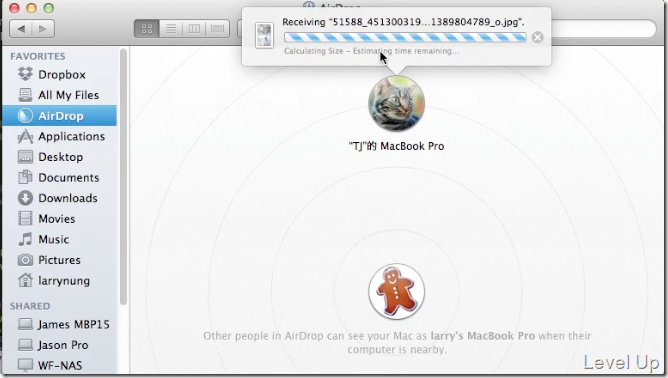Switch to icon view
Screen dimensions: 668x378
pyautogui.click(x=147, y=29)
